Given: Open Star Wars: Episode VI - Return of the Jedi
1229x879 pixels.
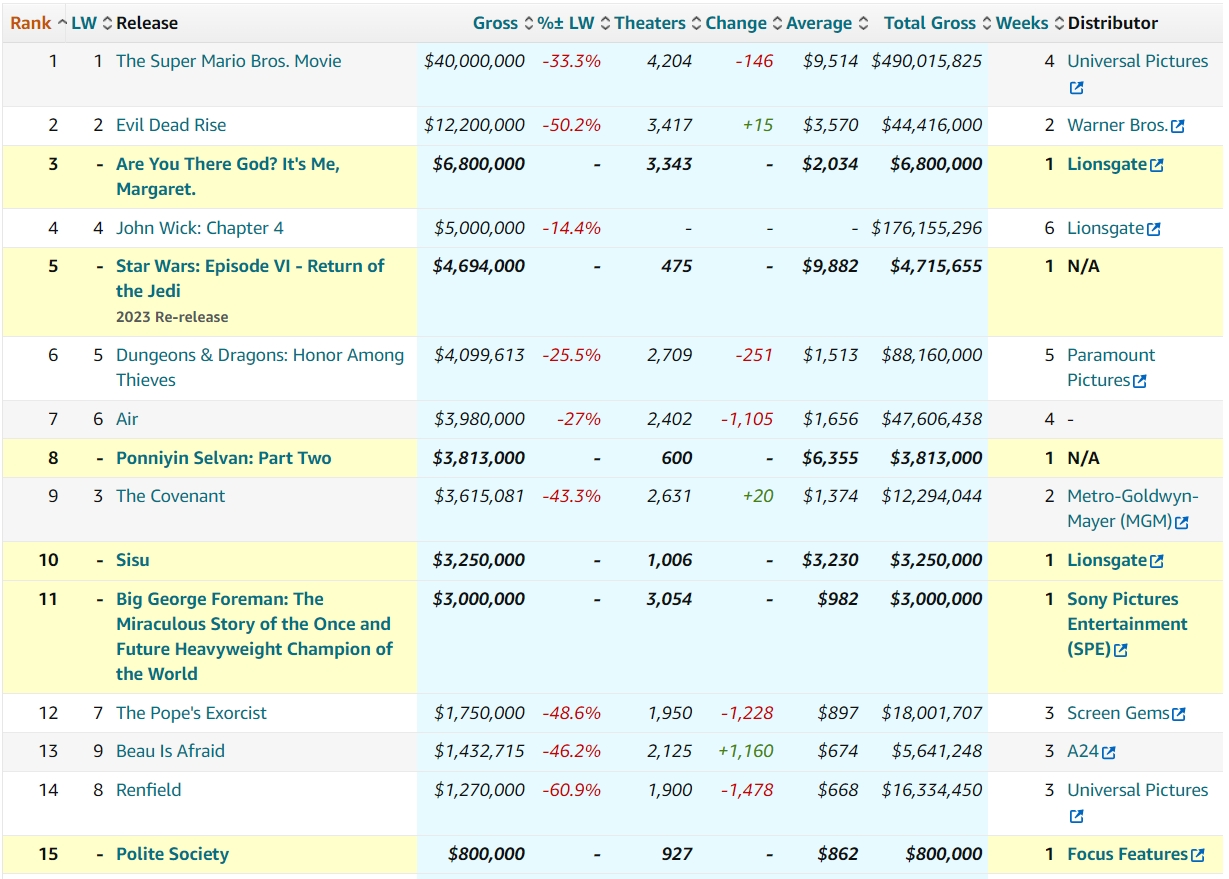Looking at the screenshot, I should [250, 279].
